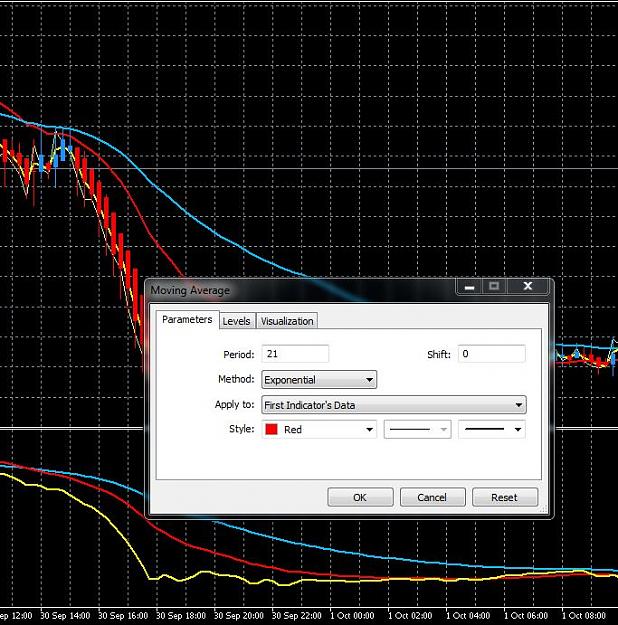This screenshot has height=625, width=618.
Task: Click the 30 Sep 18:00 time axis label
Action: pos(181,616)
